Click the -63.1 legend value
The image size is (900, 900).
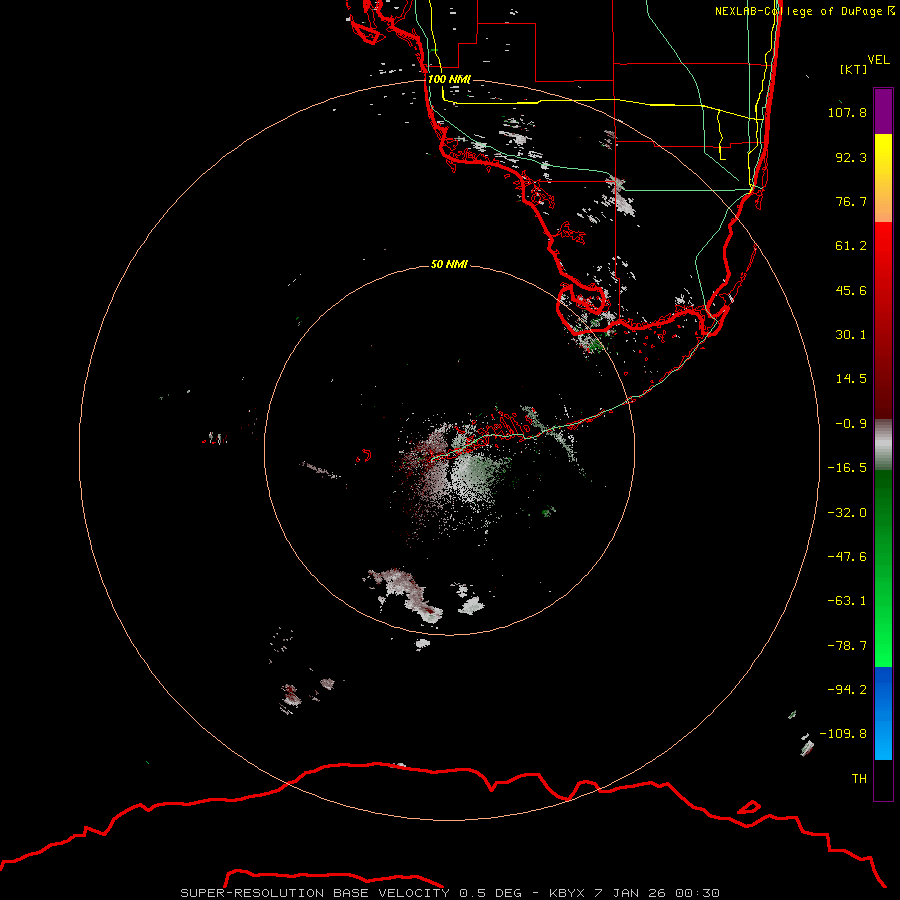click(847, 601)
